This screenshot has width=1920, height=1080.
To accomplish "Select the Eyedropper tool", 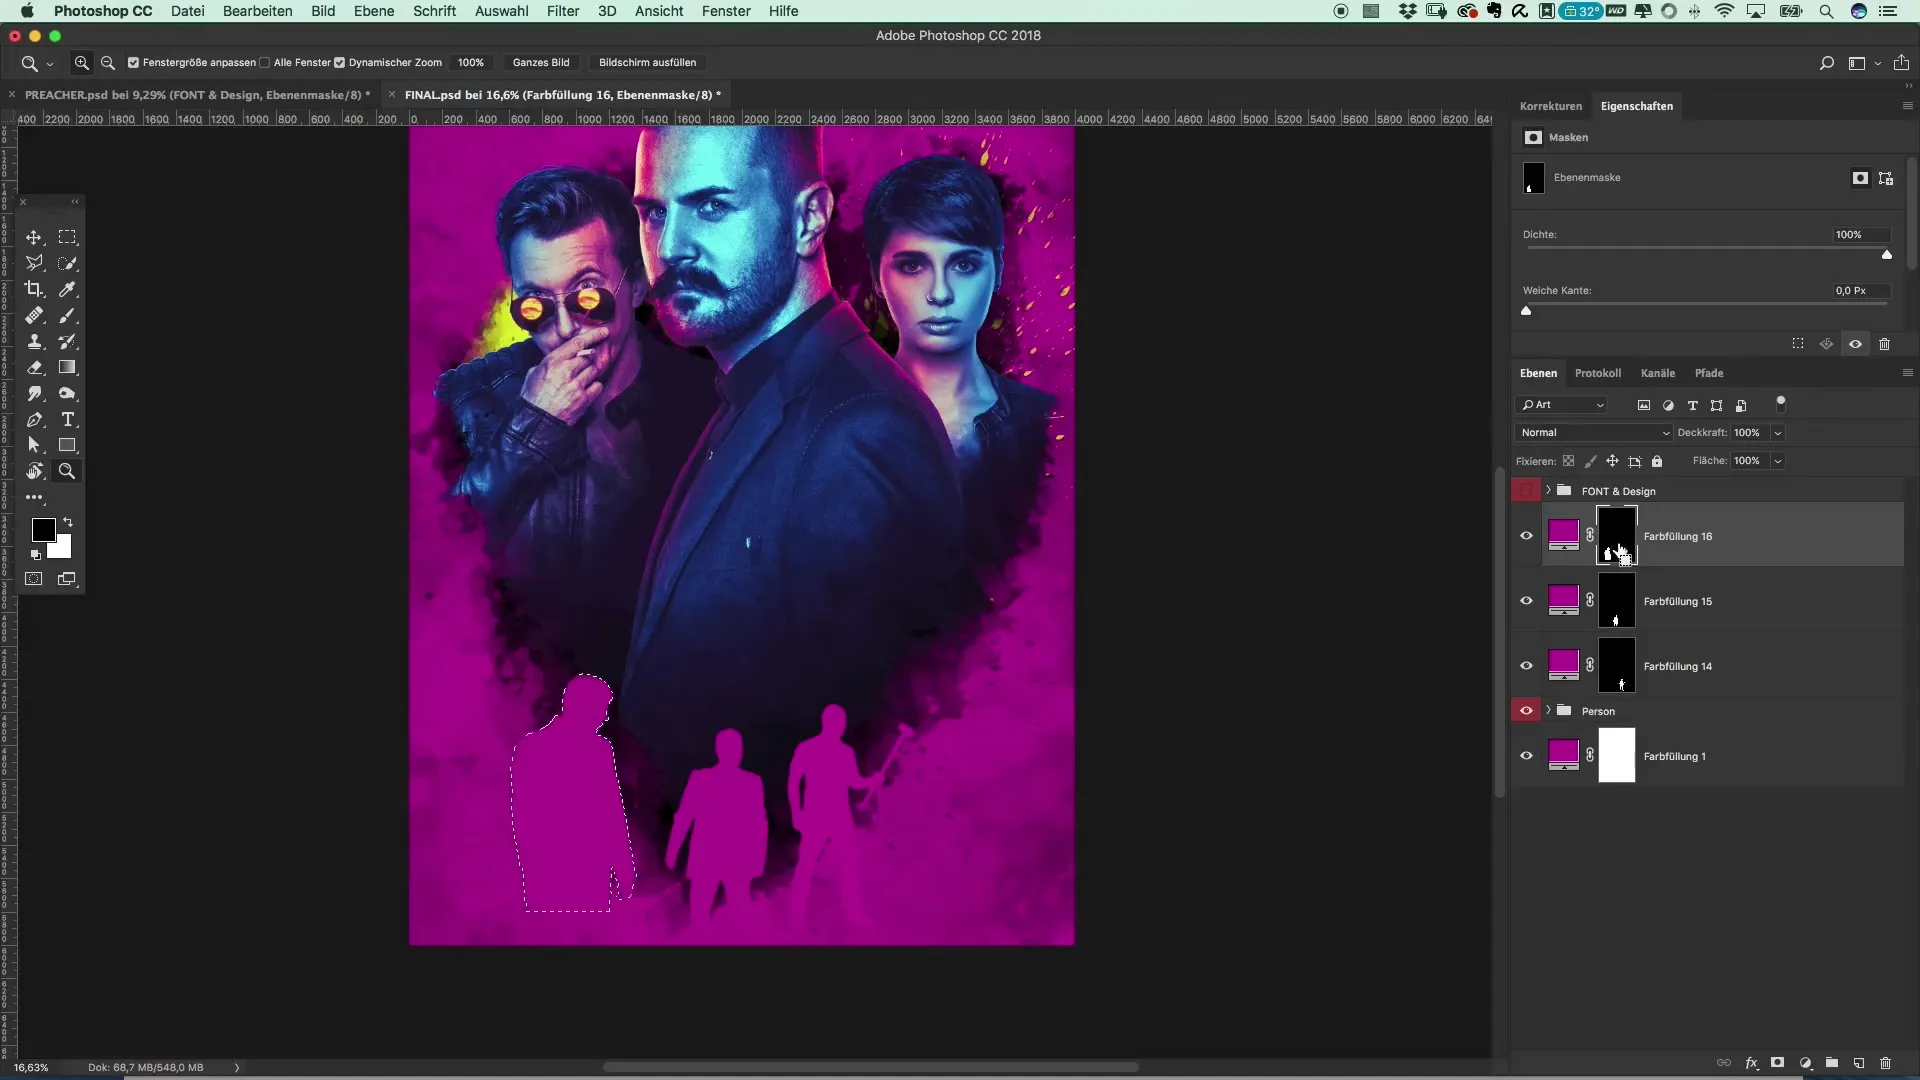I will point(67,289).
